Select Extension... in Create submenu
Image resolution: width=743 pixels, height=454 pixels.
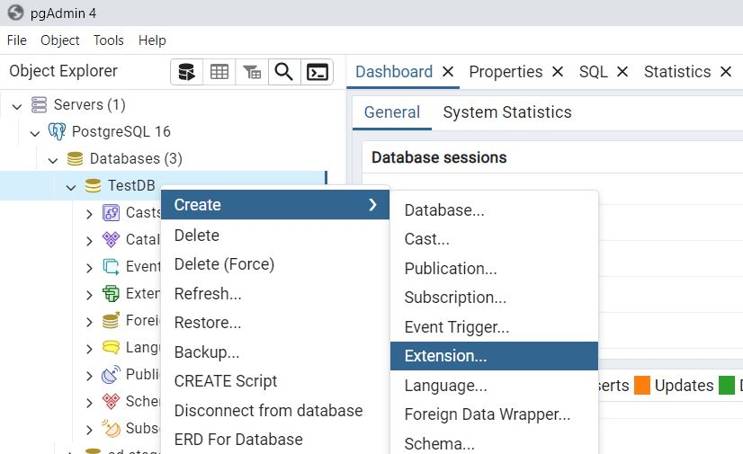point(494,356)
